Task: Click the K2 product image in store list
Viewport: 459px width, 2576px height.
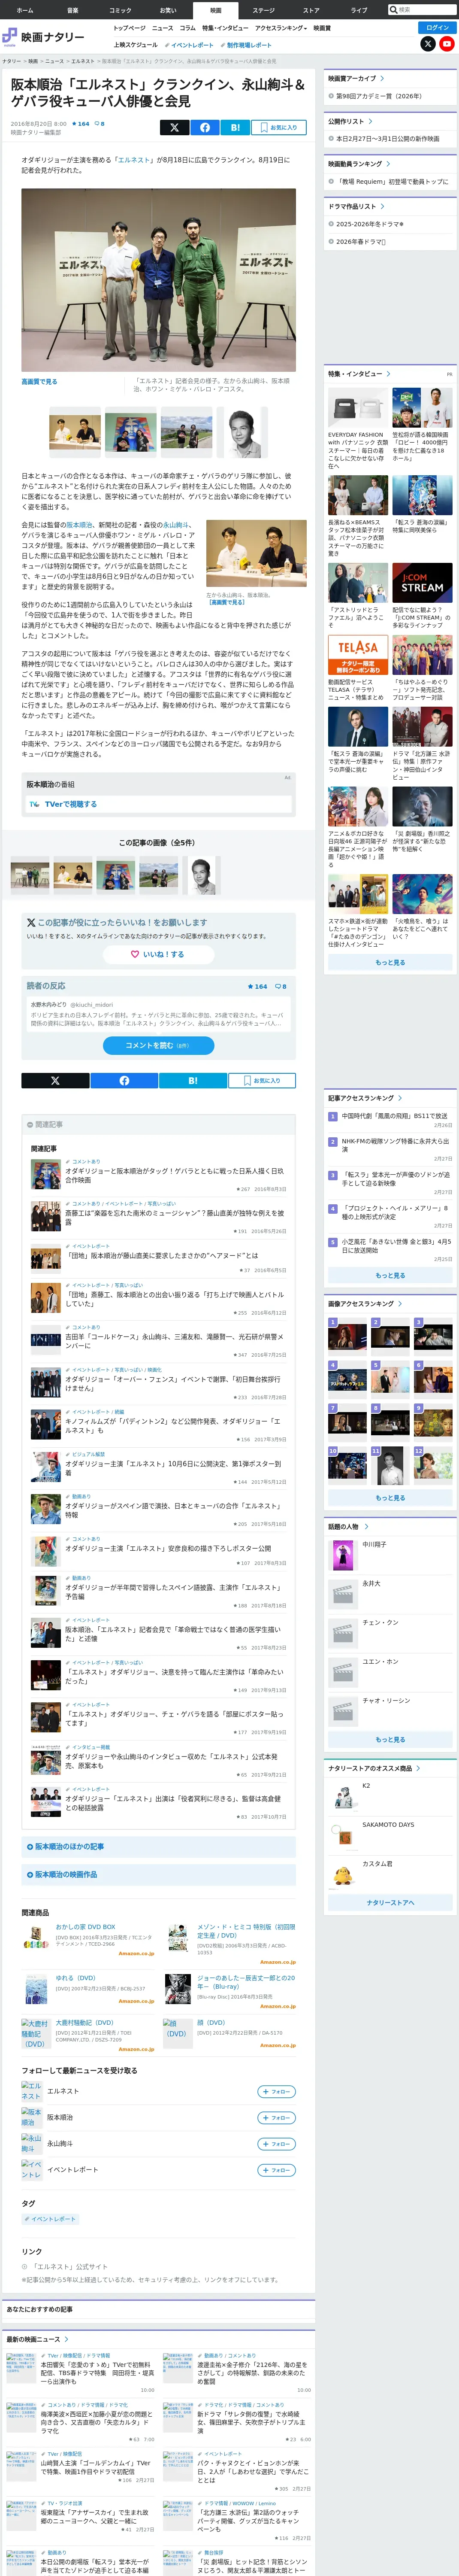Action: pos(344,1797)
